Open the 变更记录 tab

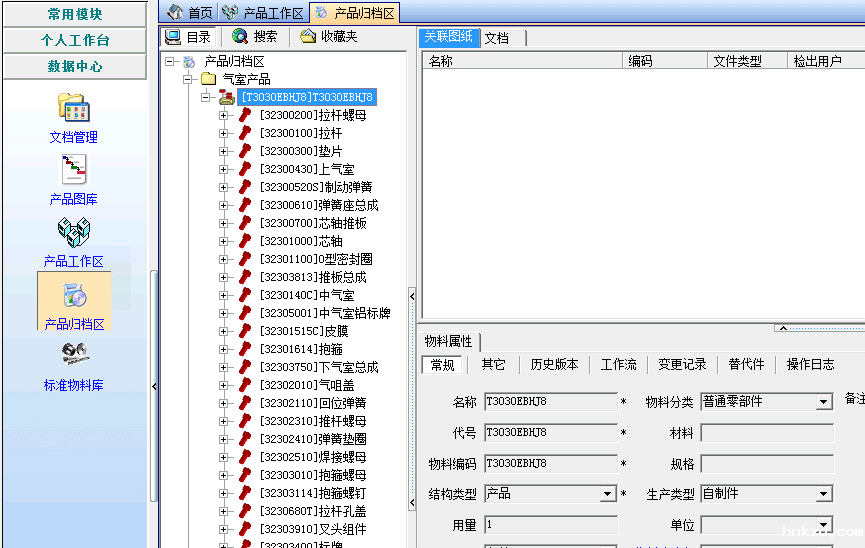pos(682,364)
